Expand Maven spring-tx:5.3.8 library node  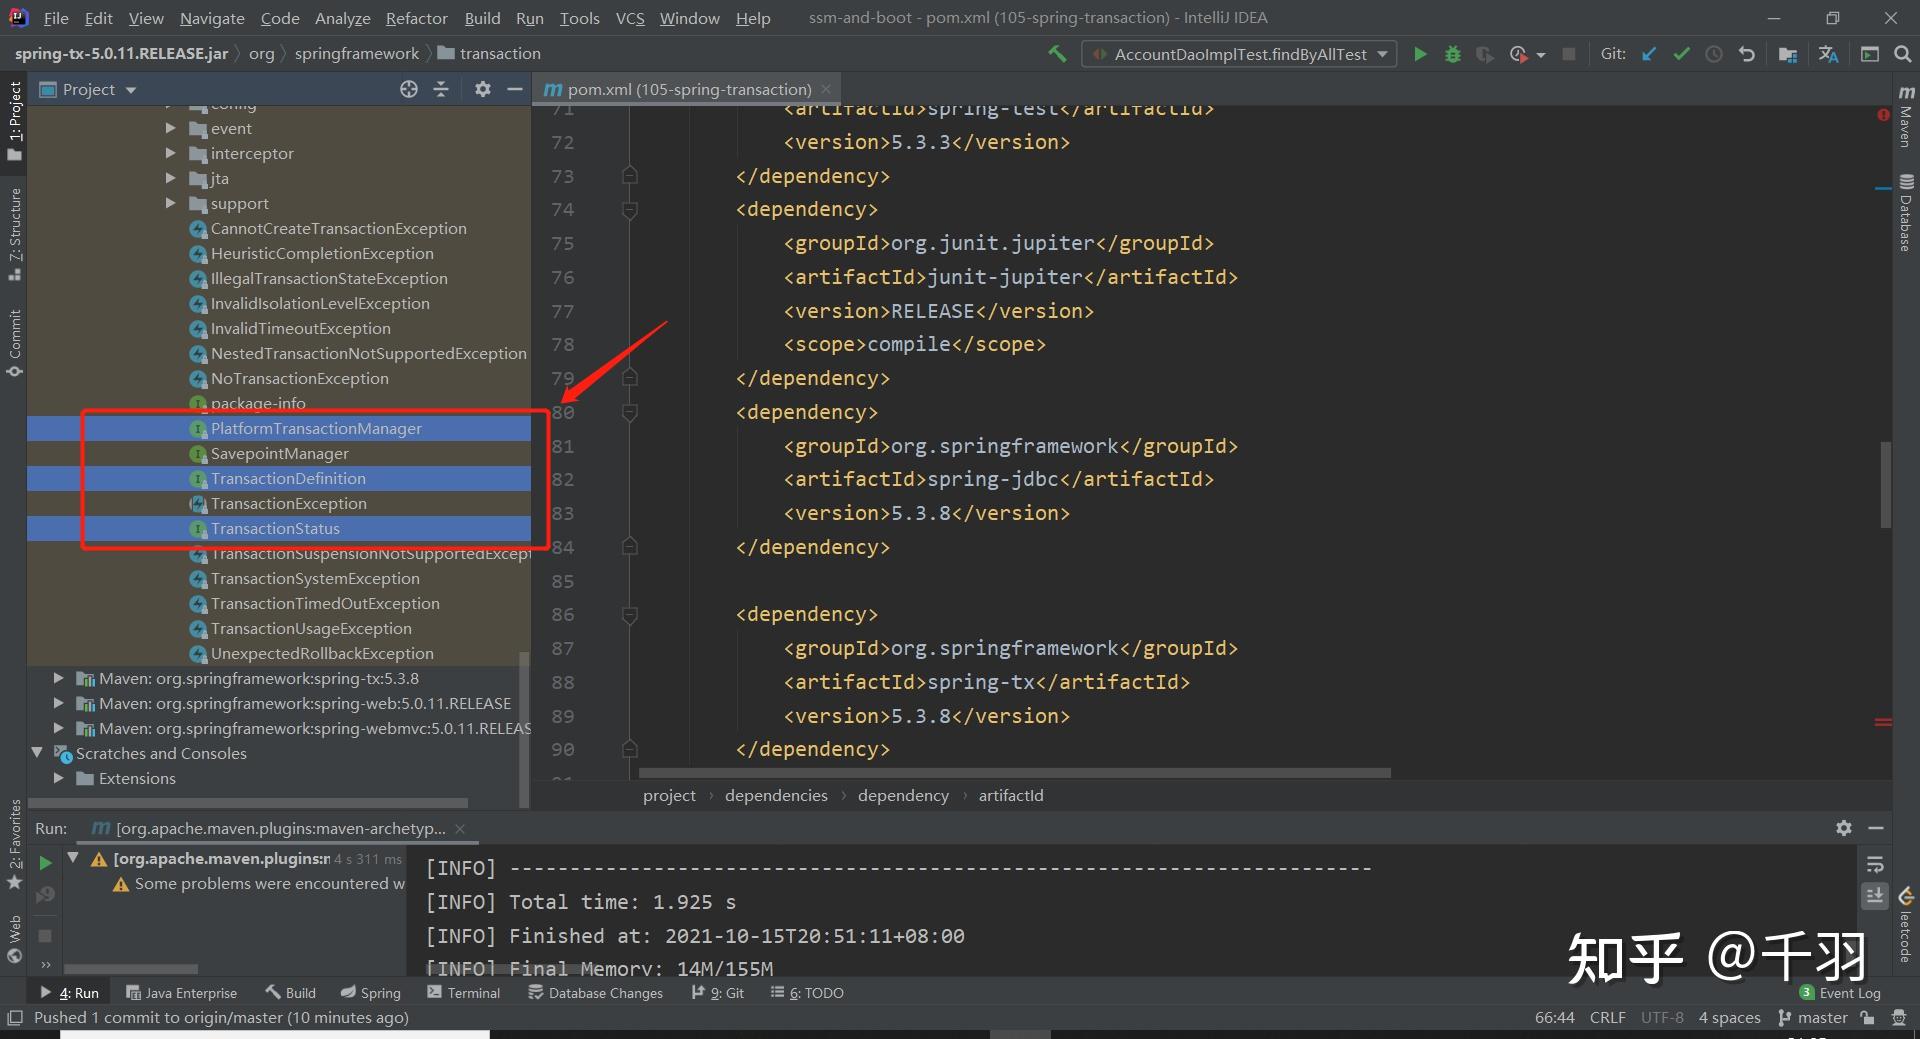tap(58, 678)
